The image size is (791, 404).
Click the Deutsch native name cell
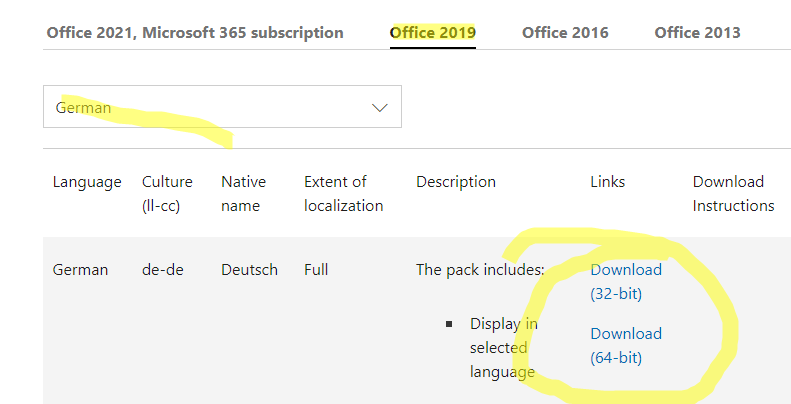coord(249,269)
